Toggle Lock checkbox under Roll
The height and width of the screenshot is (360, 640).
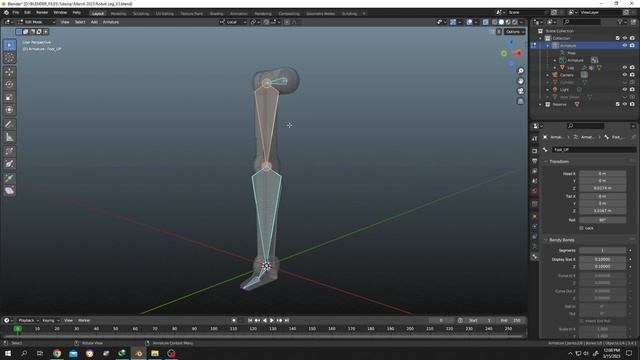582,228
